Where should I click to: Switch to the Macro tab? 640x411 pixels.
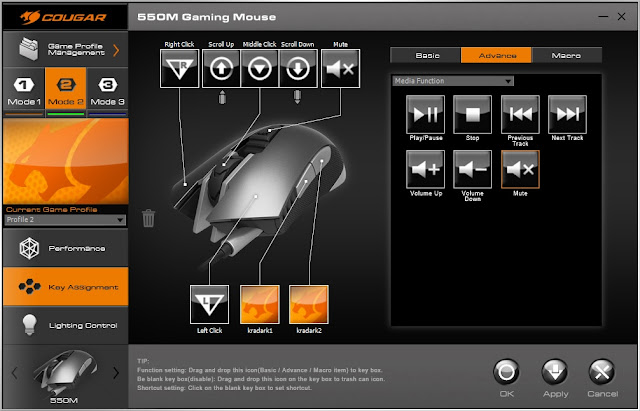567,55
